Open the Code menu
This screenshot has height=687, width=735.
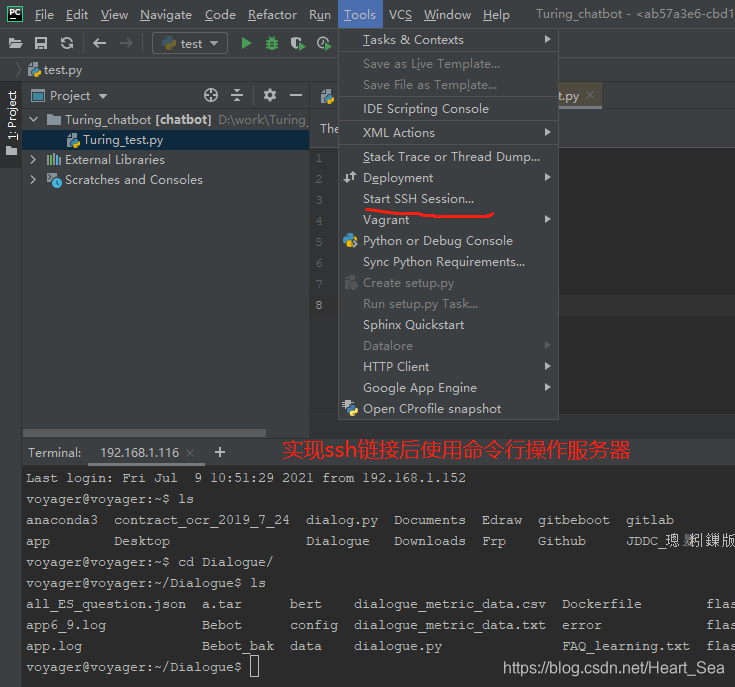tap(220, 15)
